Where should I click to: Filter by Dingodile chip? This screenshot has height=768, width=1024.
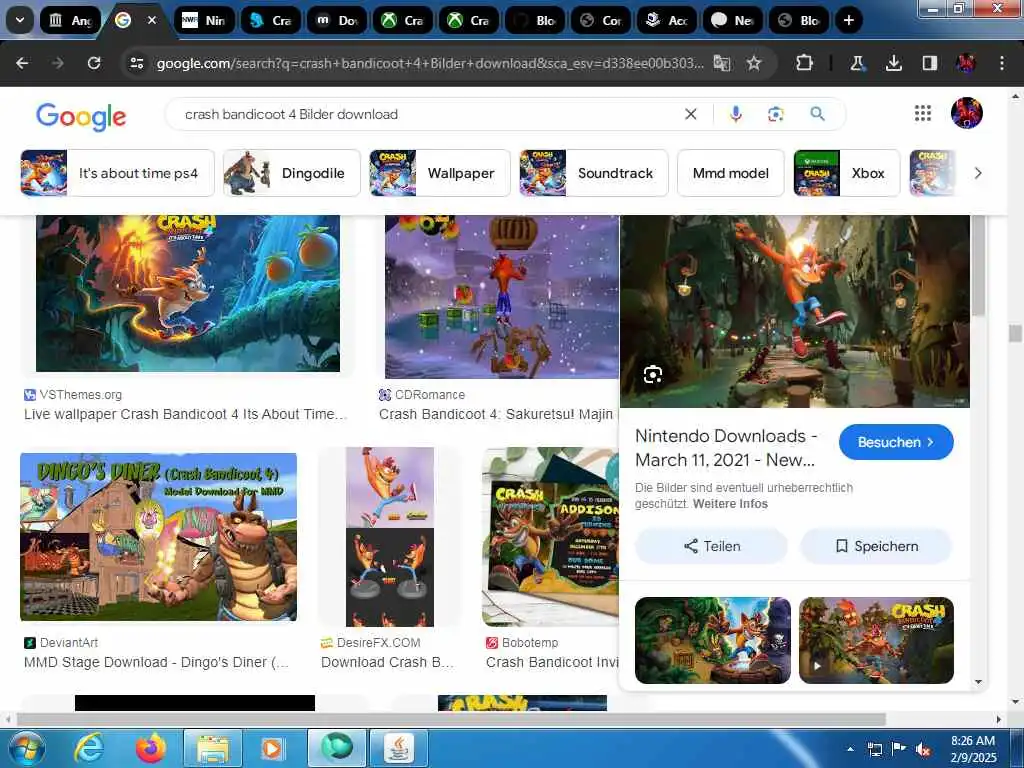tap(291, 173)
